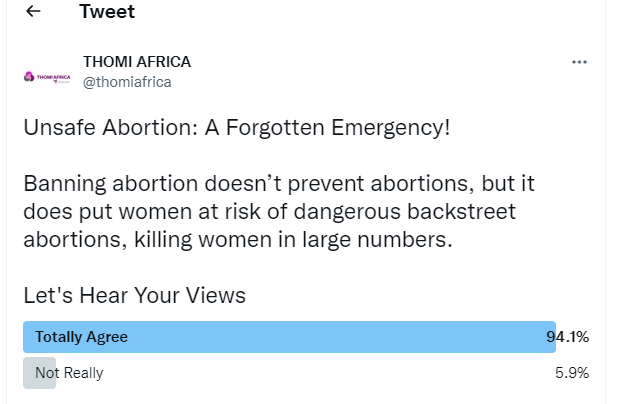Open the THOMI AFRICA profile logo
This screenshot has height=404, width=631.
tap(47, 76)
